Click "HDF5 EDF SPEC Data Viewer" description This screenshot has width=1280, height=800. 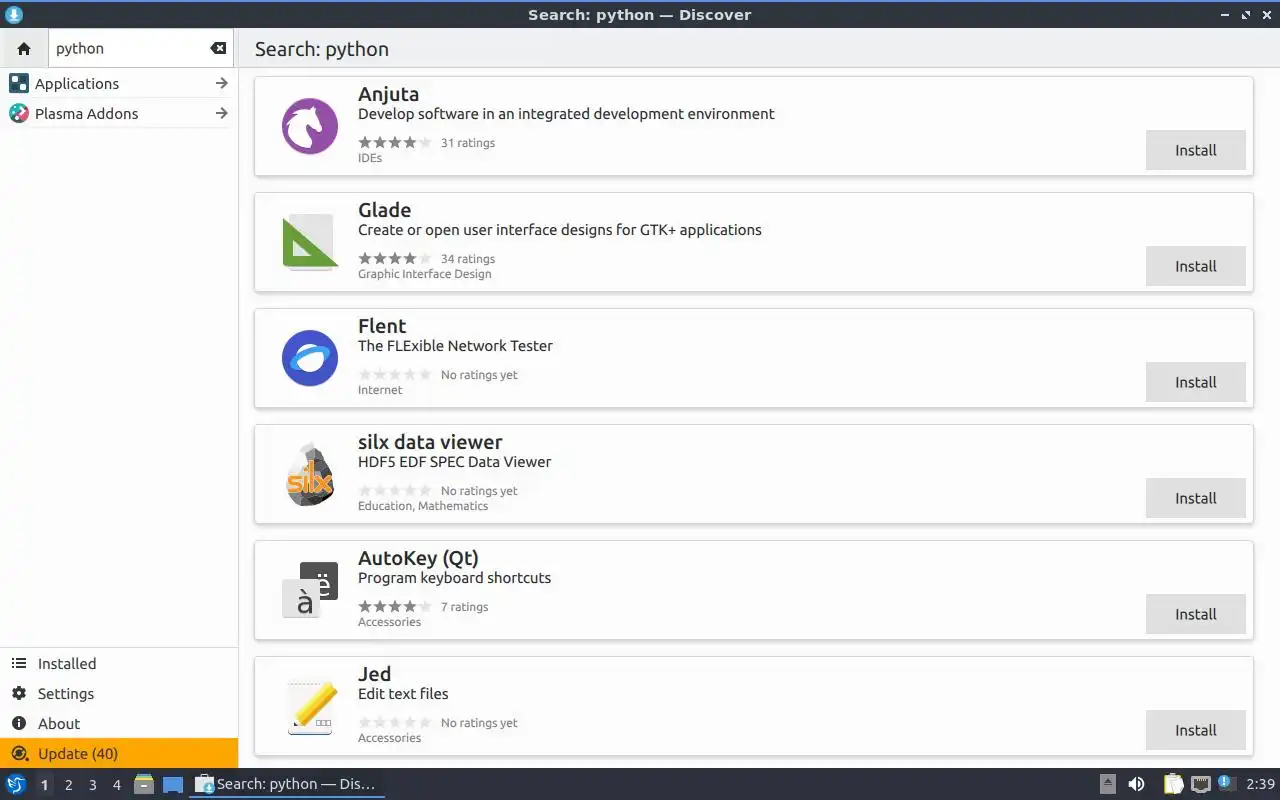(454, 462)
